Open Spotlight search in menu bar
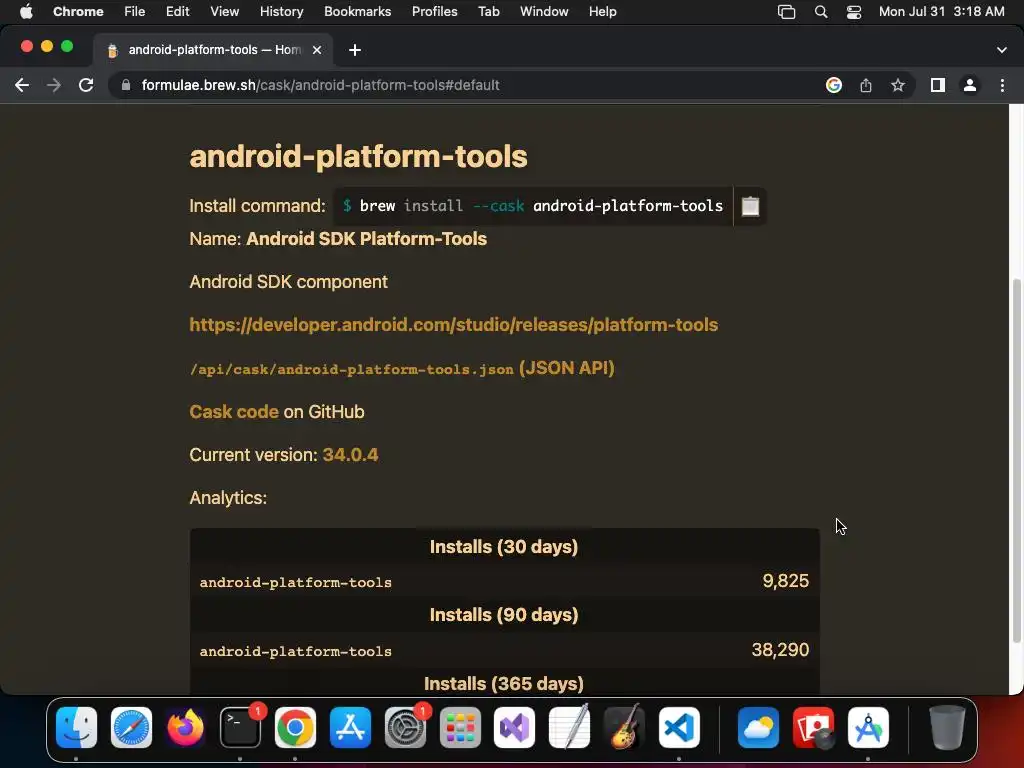 coord(821,12)
